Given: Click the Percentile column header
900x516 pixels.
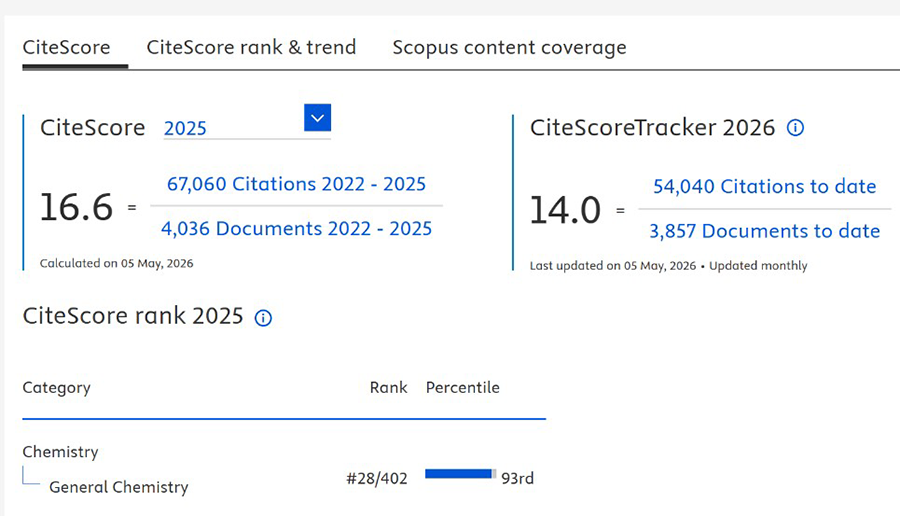Looking at the screenshot, I should click(463, 387).
